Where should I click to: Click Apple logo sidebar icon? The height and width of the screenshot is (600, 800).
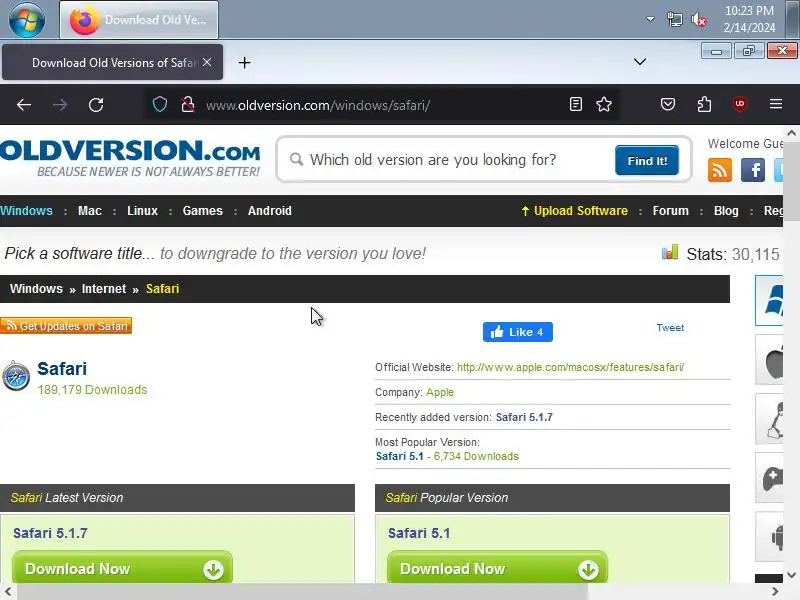pyautogui.click(x=769, y=360)
